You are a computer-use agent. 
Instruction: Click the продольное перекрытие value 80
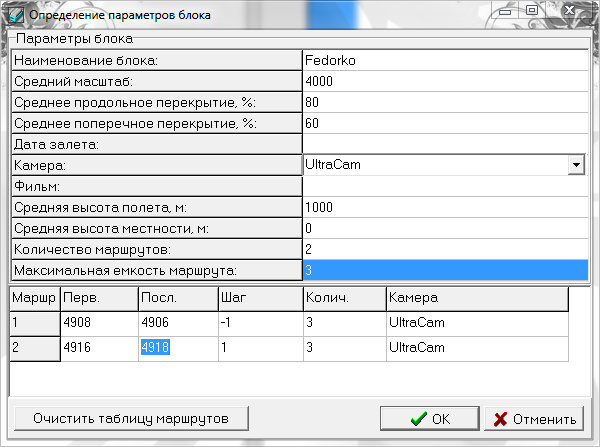[x=445, y=103]
